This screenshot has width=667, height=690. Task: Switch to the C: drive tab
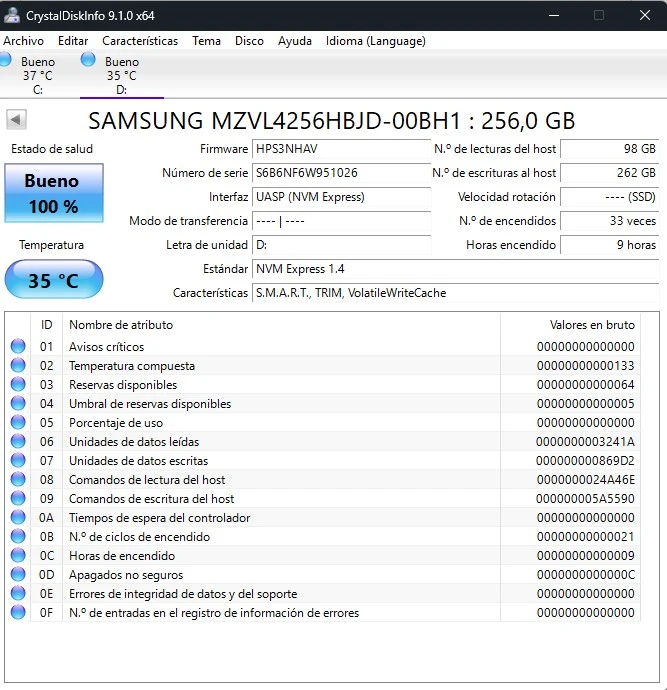(x=38, y=76)
